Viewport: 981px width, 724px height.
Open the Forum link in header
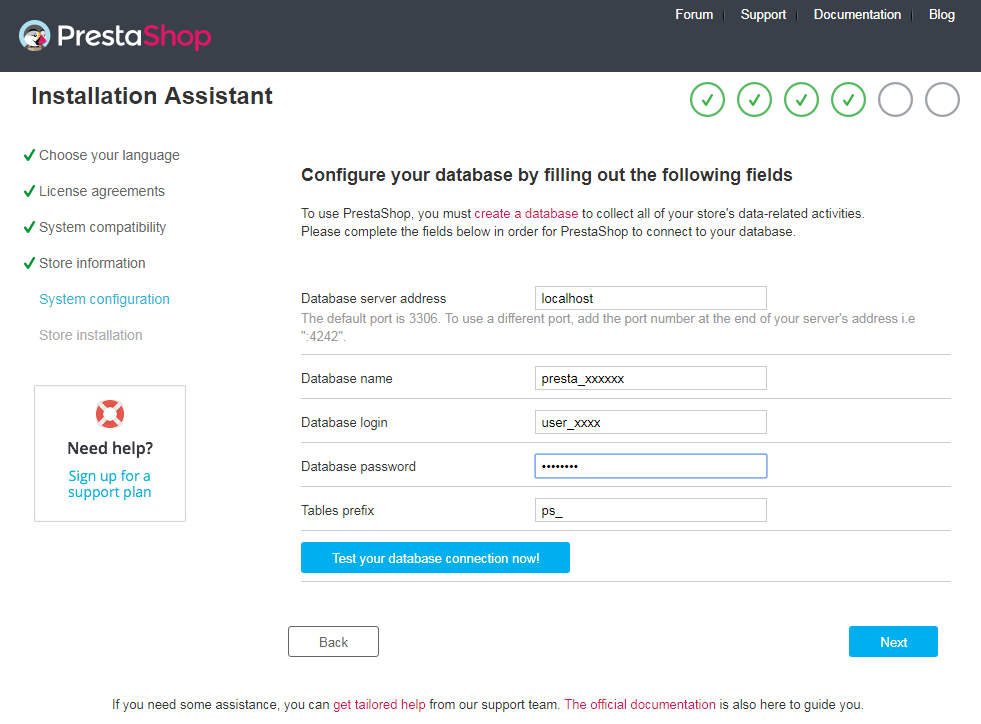click(694, 14)
